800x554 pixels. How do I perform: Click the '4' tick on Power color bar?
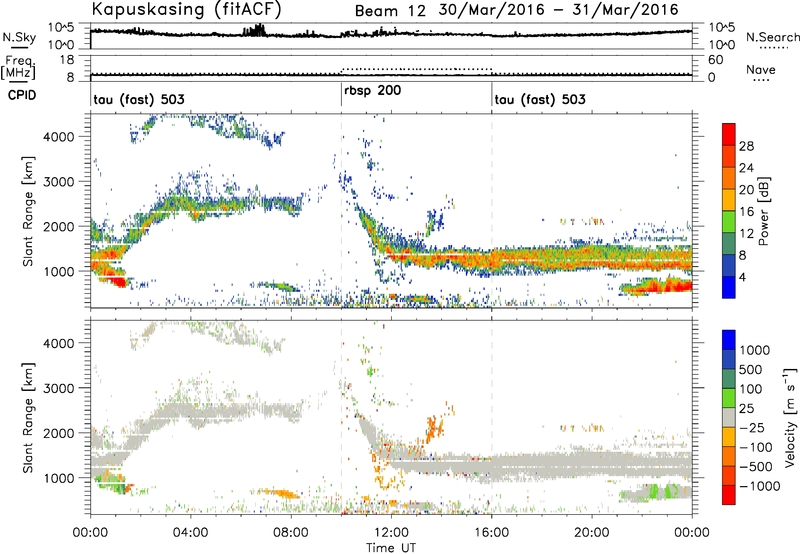pyautogui.click(x=742, y=277)
